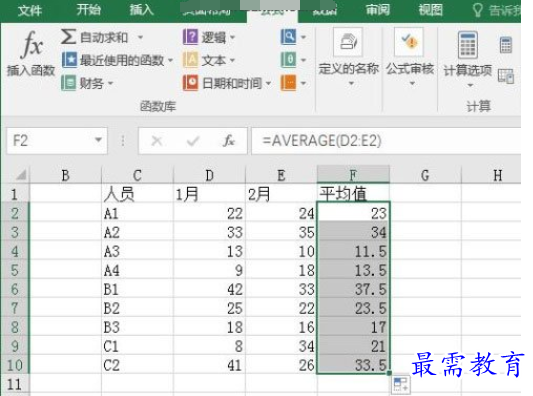
Task: Click the Quick Analysis icon below F10
Action: pyautogui.click(x=401, y=385)
